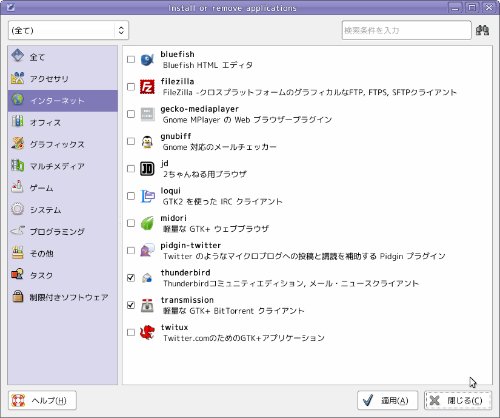Check the loqui checkbox

[x=131, y=196]
